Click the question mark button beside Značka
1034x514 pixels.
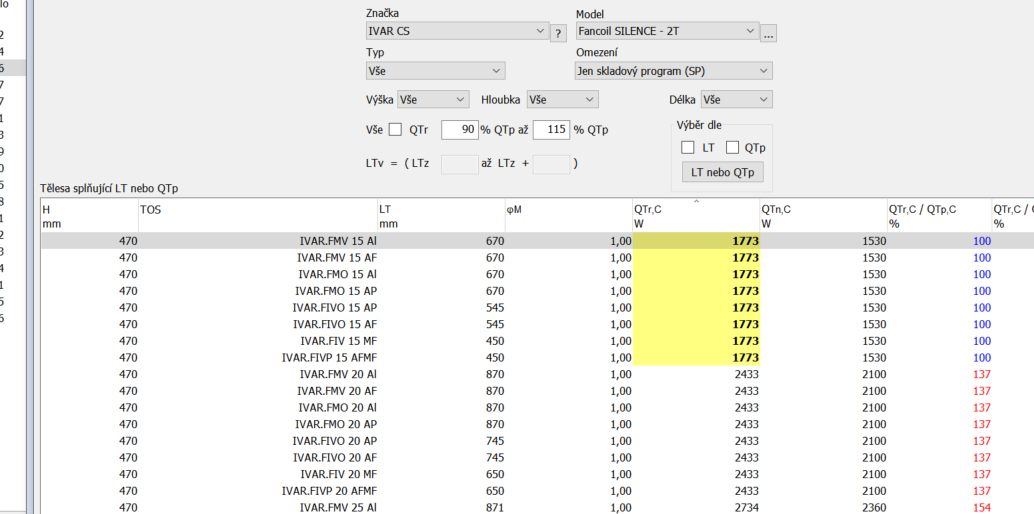pyautogui.click(x=558, y=33)
